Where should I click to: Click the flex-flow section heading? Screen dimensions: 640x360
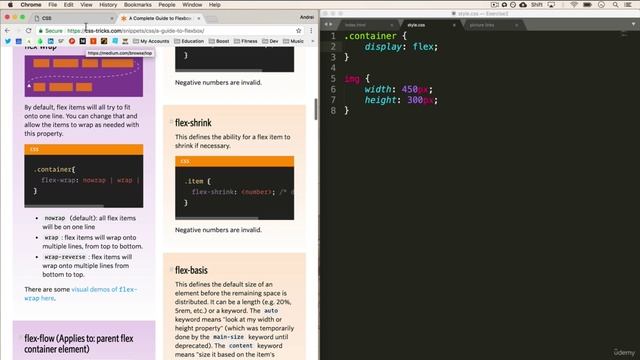tap(79, 343)
